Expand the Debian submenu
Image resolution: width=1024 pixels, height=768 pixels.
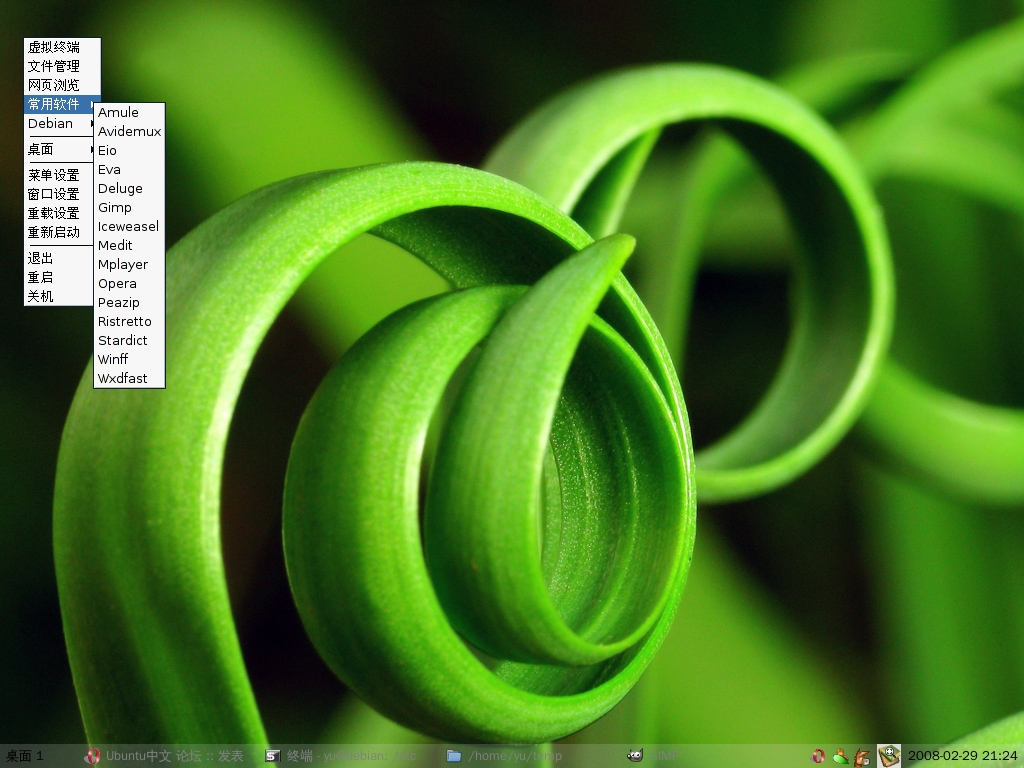pos(60,123)
